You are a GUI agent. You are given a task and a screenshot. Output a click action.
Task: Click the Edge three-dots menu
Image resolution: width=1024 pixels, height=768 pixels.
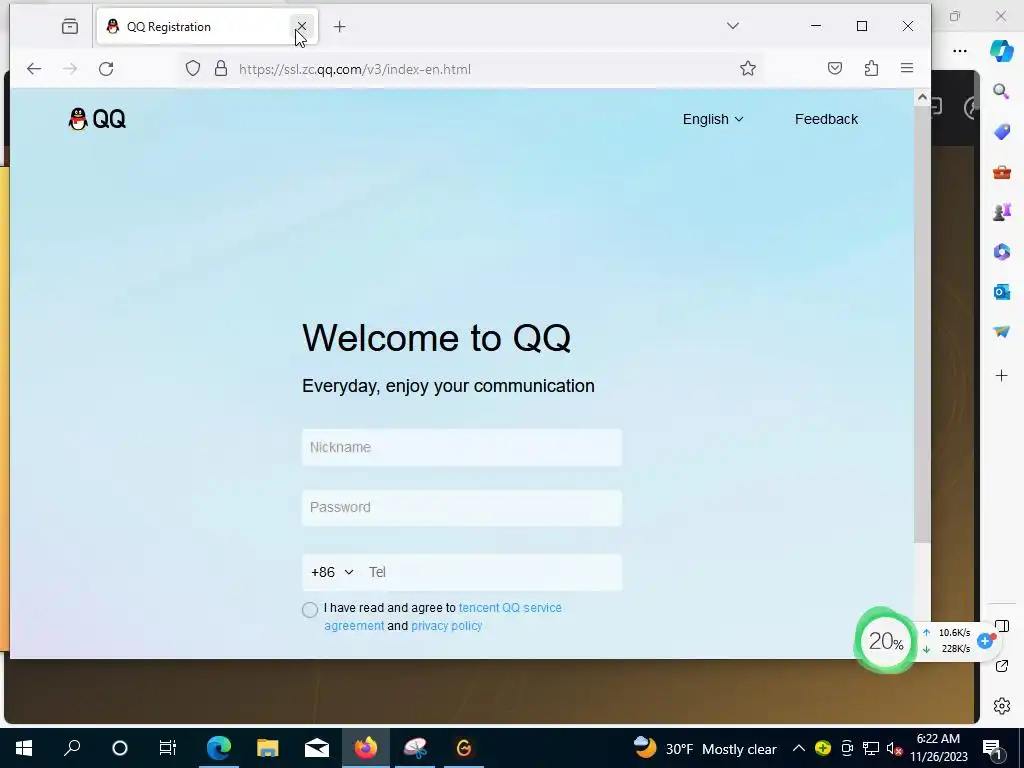click(959, 51)
